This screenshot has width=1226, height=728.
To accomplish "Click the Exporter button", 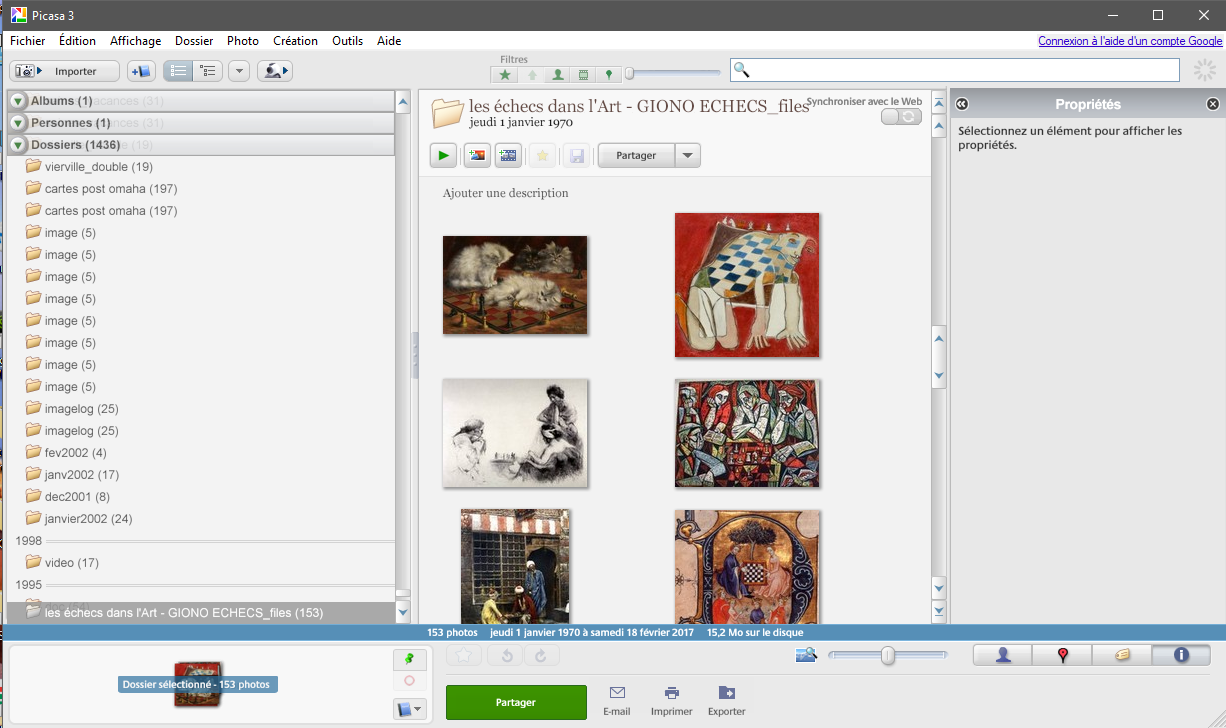I will point(726,701).
